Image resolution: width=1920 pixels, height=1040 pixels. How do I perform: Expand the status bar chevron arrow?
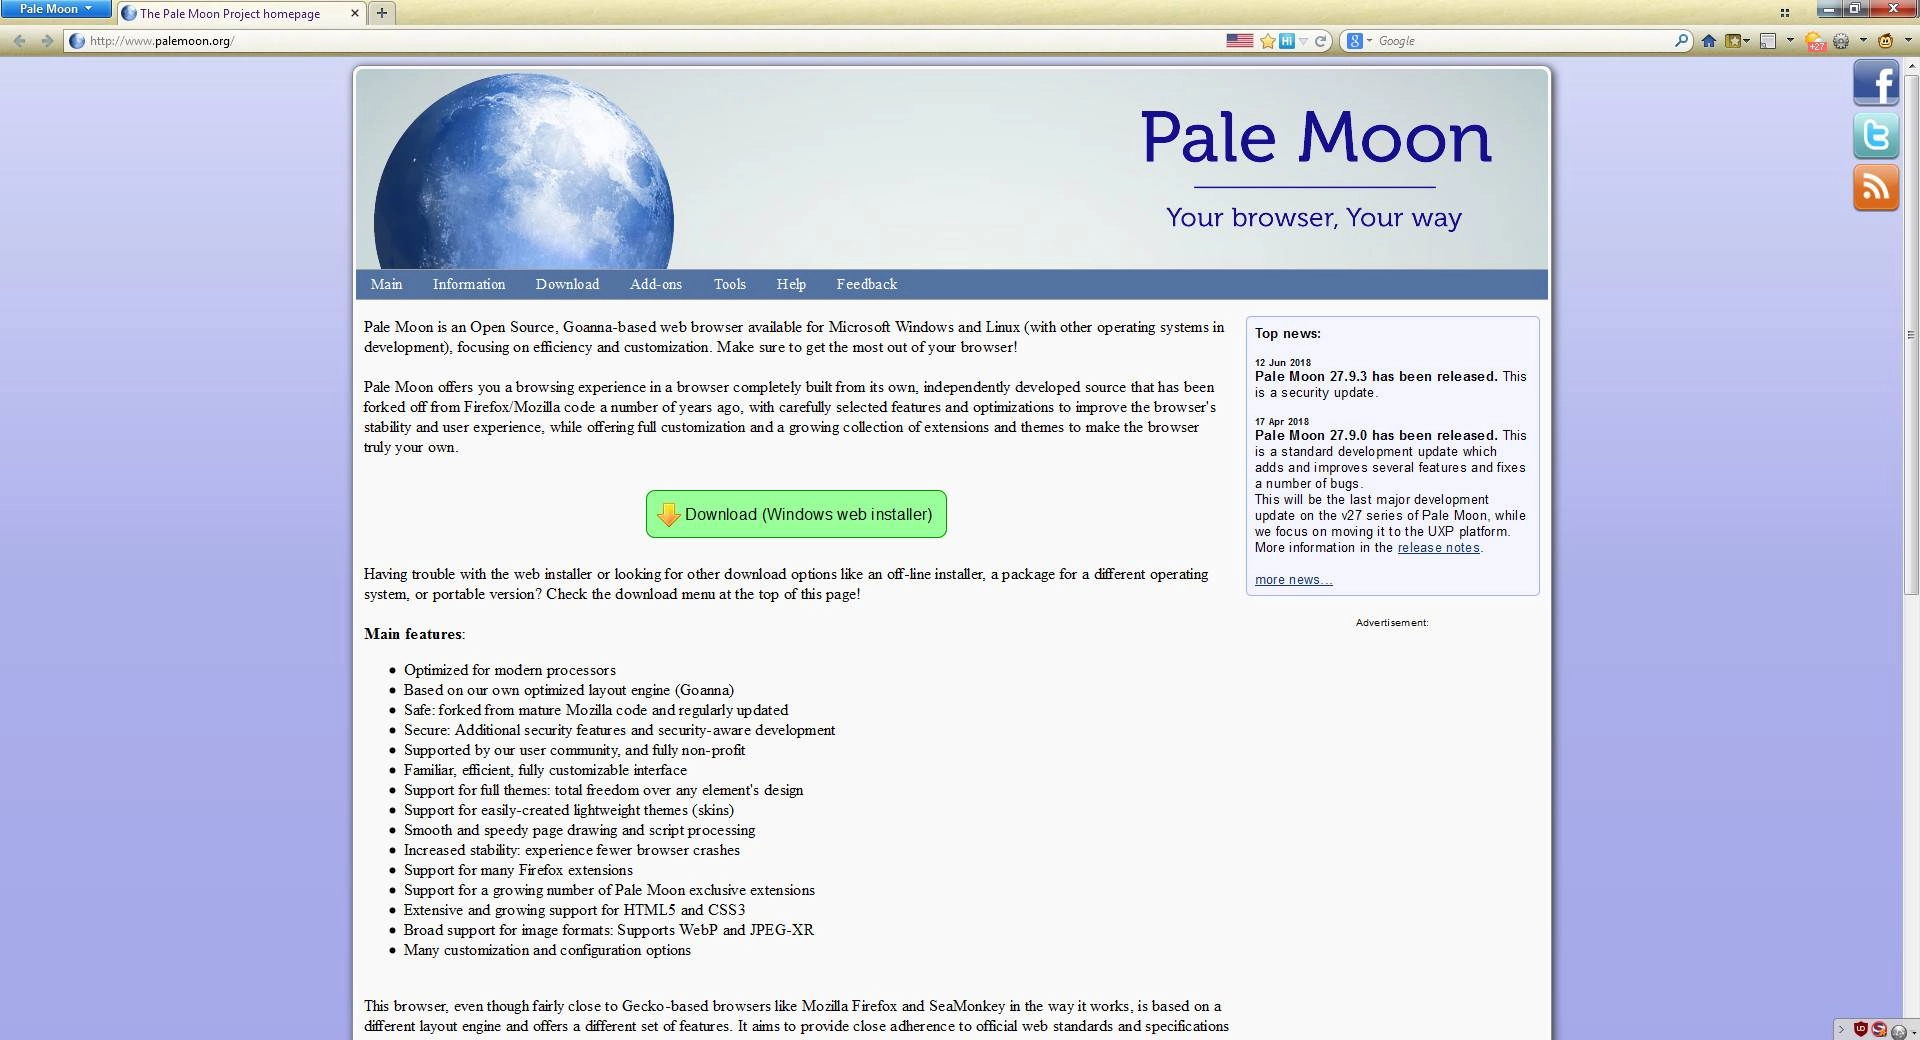[x=1841, y=1029]
